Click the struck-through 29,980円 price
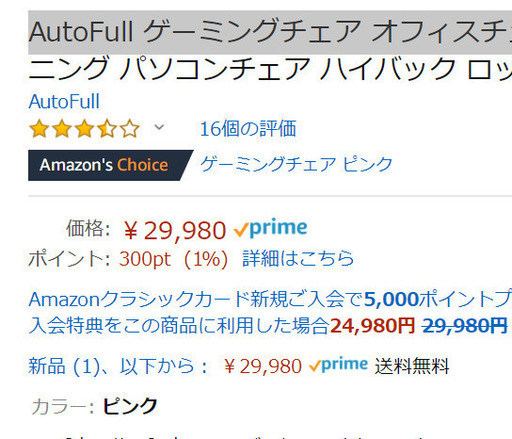512x439 pixels. click(x=465, y=326)
